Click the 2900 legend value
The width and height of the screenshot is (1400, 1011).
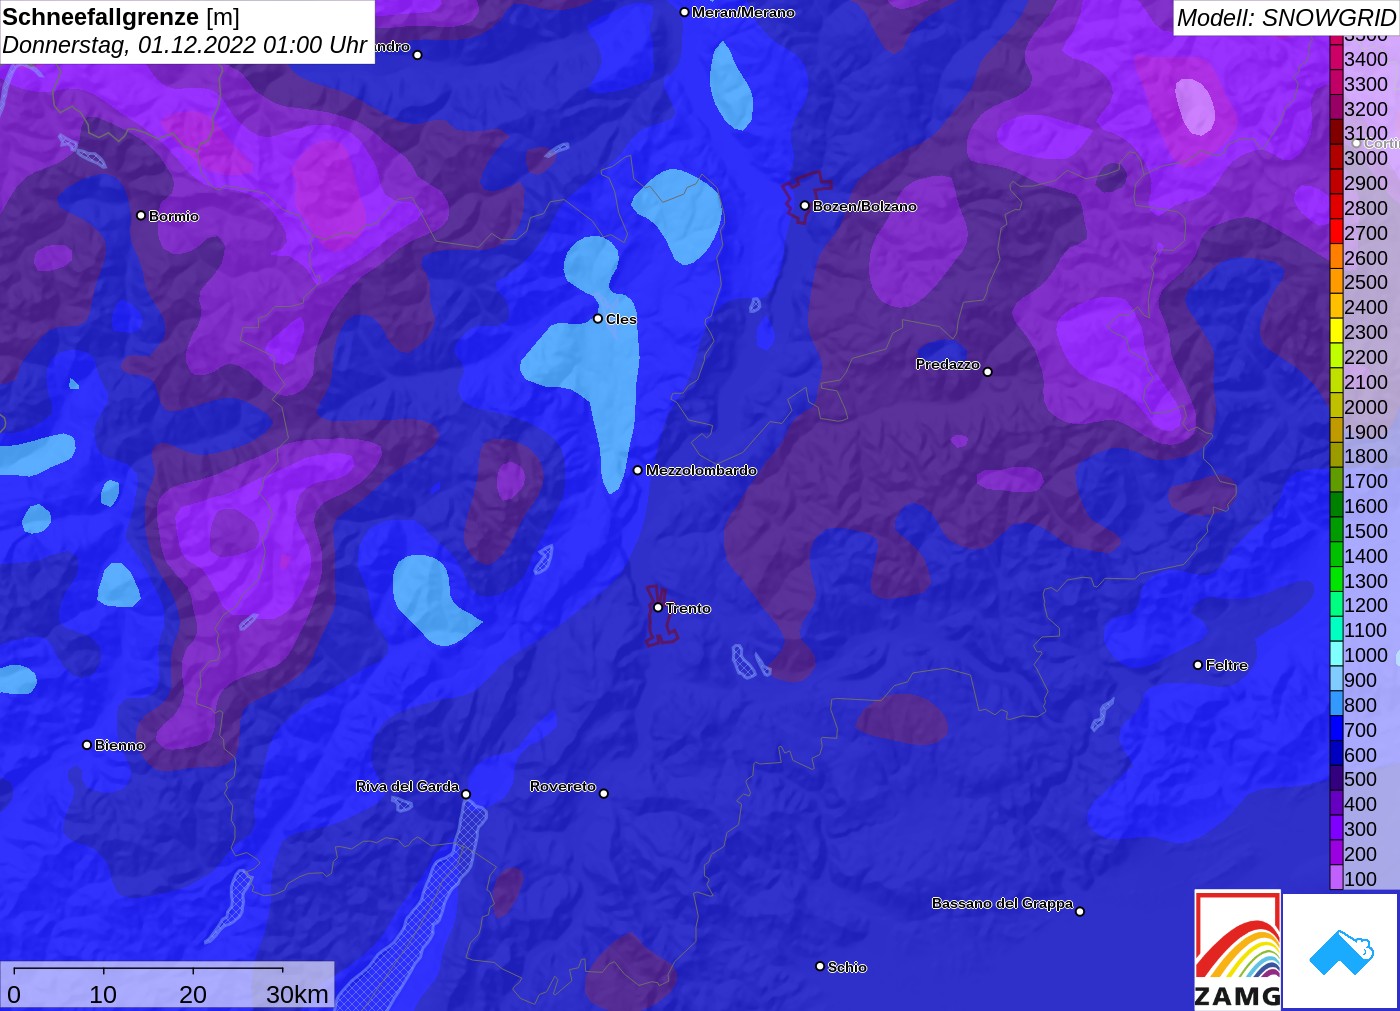(x=1366, y=183)
